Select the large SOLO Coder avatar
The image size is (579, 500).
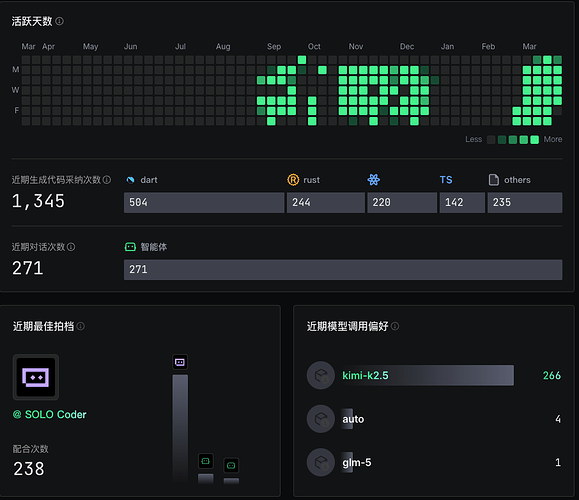coord(36,377)
